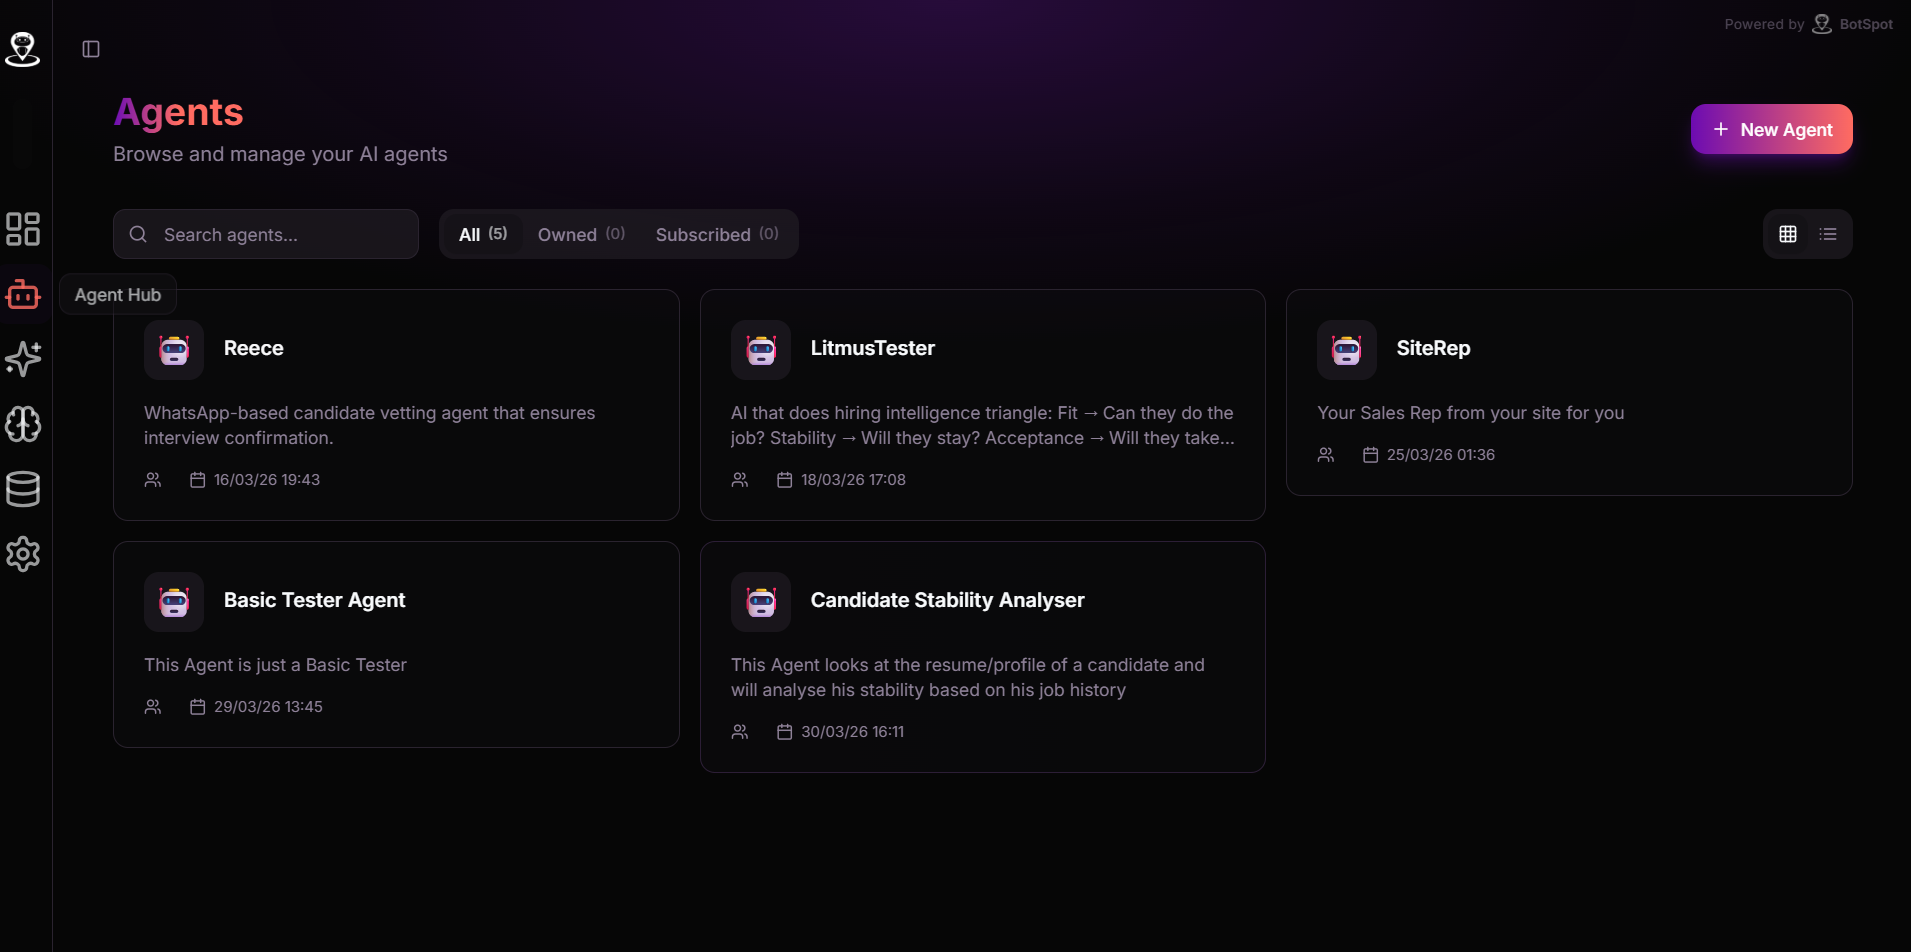Viewport: 1911px width, 952px height.
Task: Switch to grid view layout
Action: click(1788, 234)
